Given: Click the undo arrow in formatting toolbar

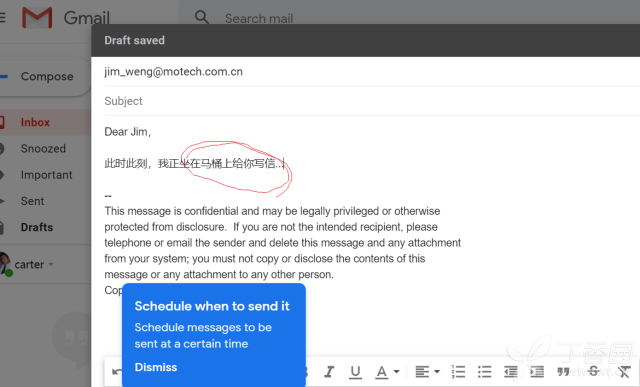Looking at the screenshot, I should [x=117, y=371].
